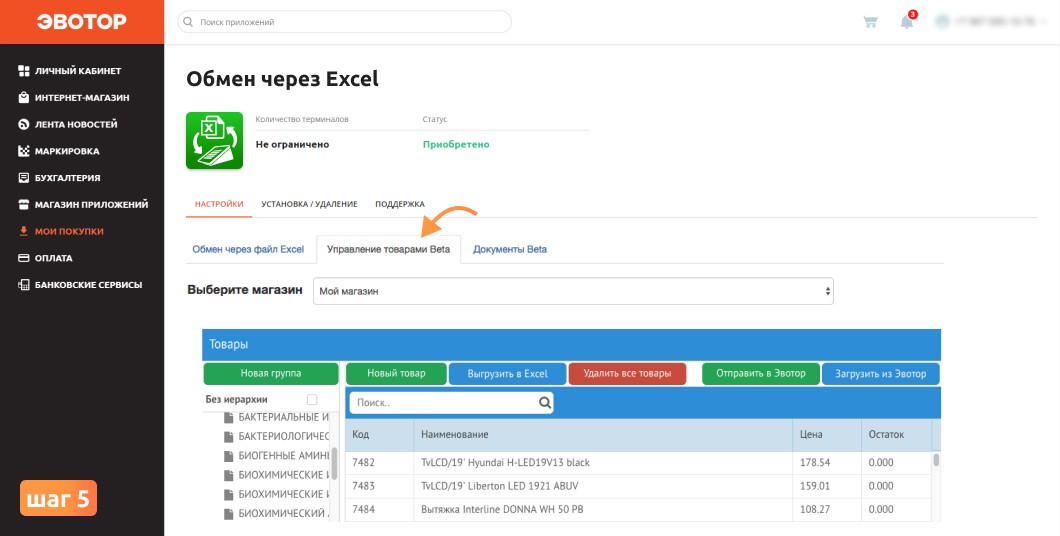Click the Новый товар button
The height and width of the screenshot is (536, 1060).
coord(396,374)
